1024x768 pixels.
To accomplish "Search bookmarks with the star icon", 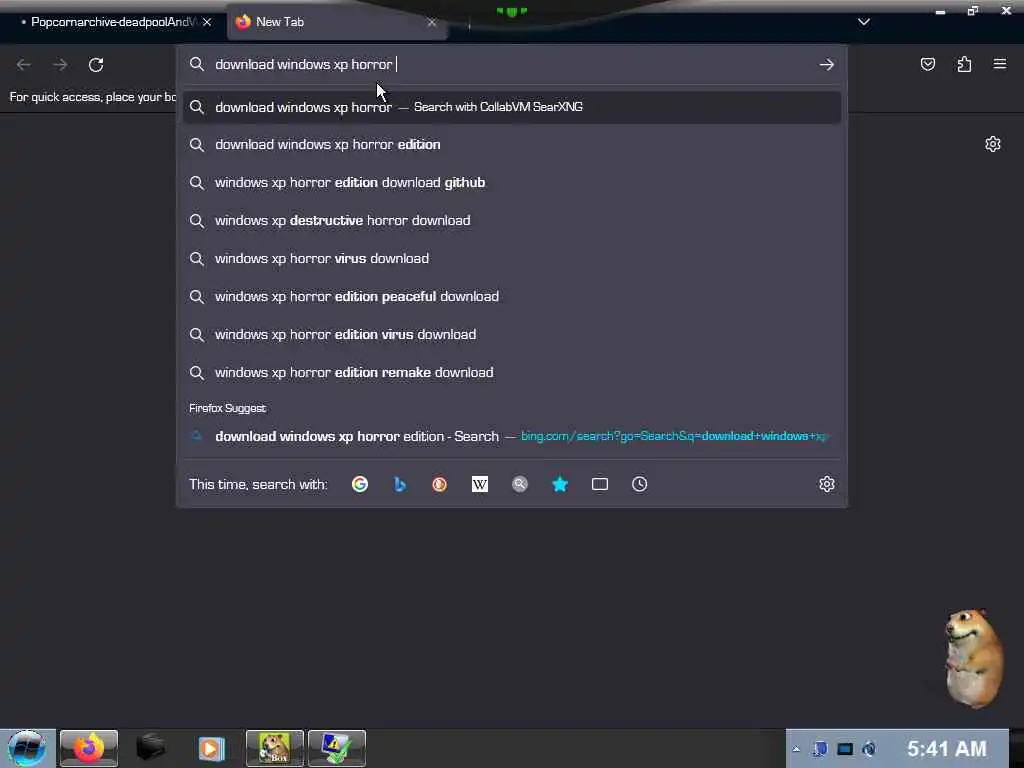I will [x=560, y=484].
